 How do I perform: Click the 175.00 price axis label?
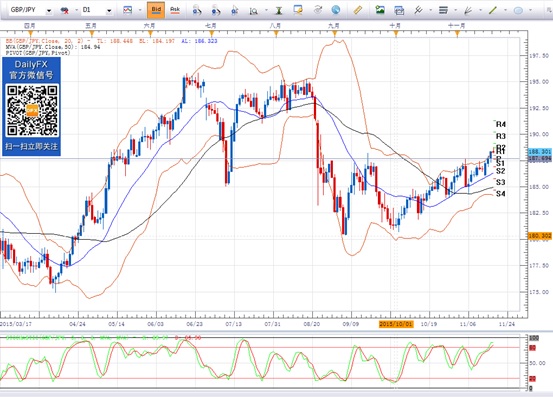pyautogui.click(x=539, y=292)
